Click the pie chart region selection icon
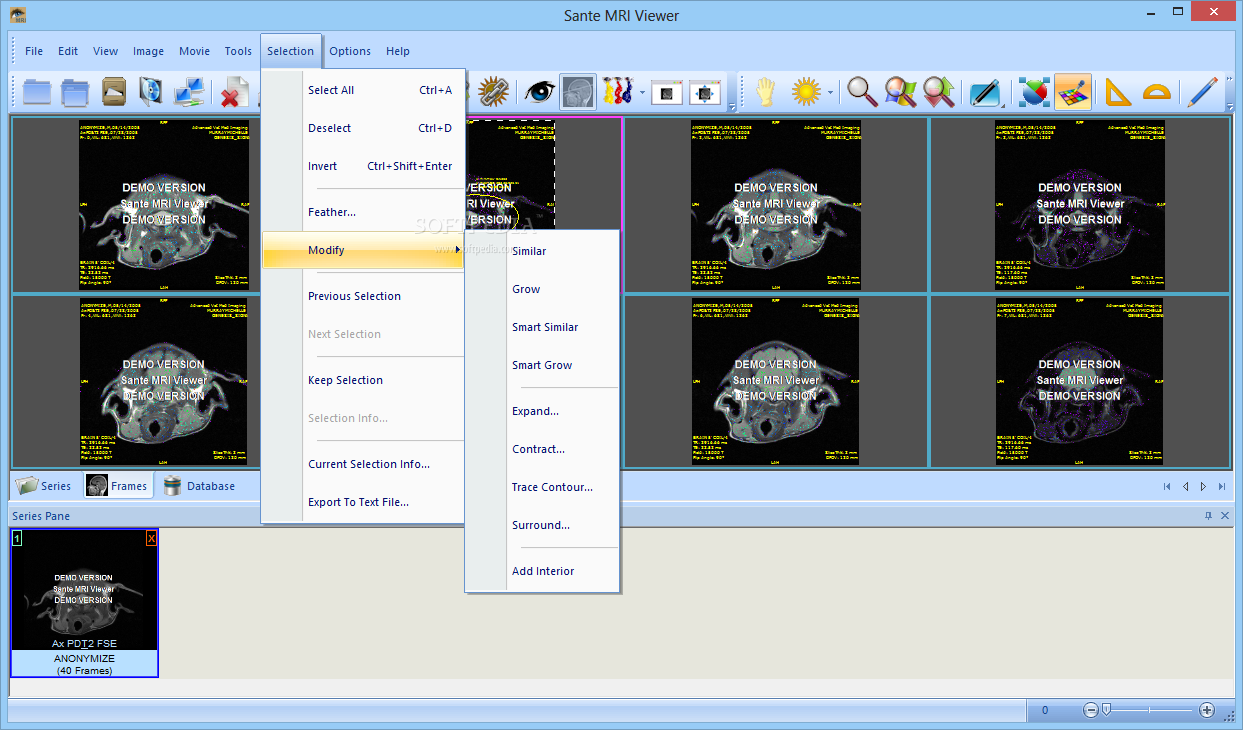 (1035, 92)
